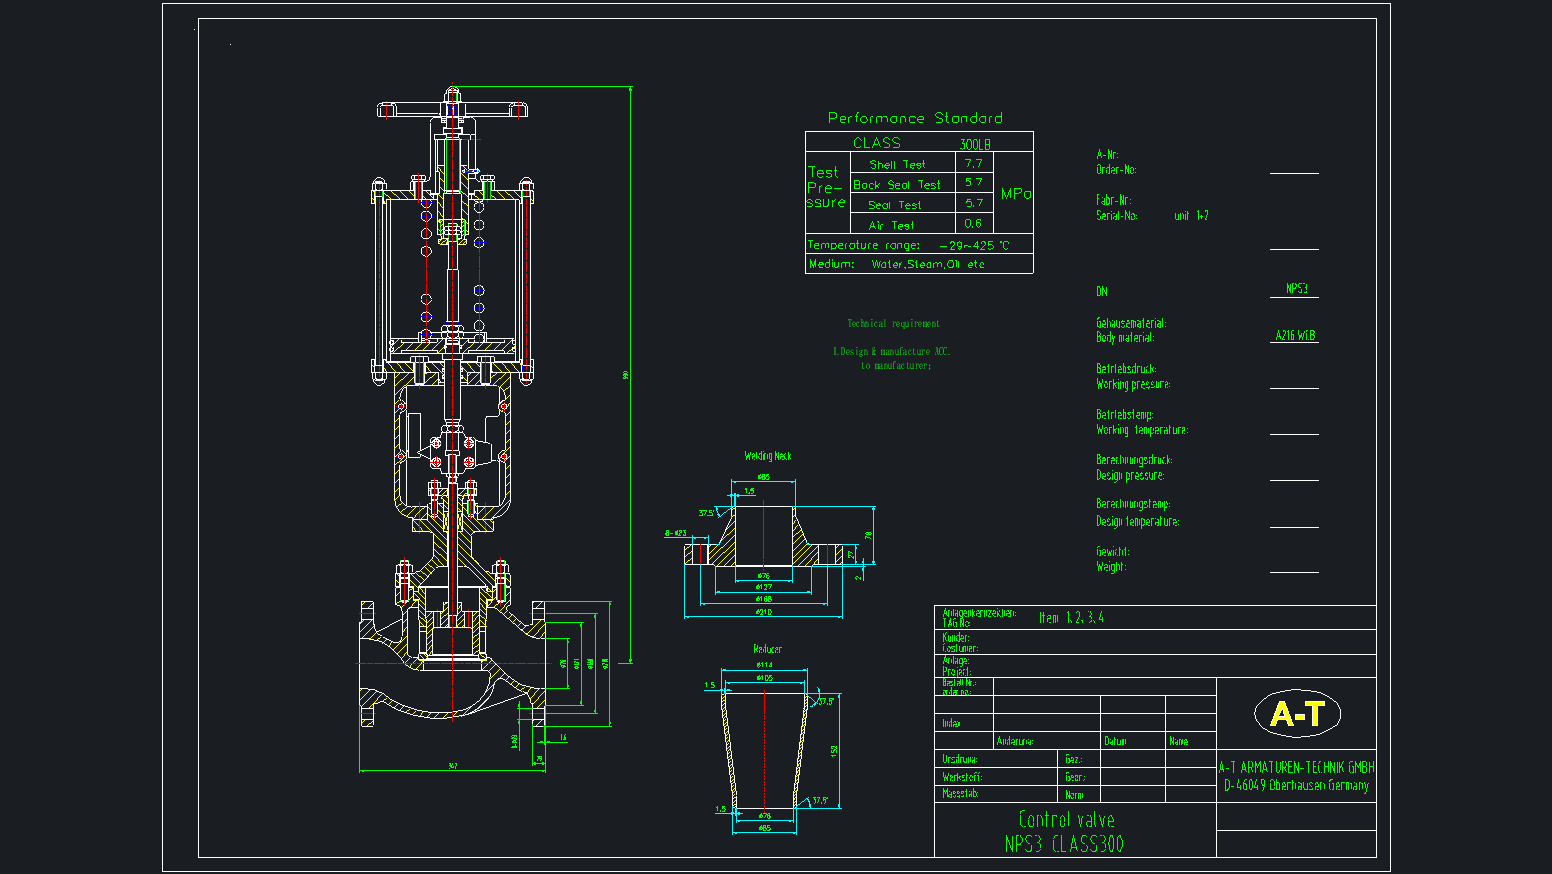Select the air test value '0.6'
This screenshot has height=874, width=1552.
[x=973, y=223]
